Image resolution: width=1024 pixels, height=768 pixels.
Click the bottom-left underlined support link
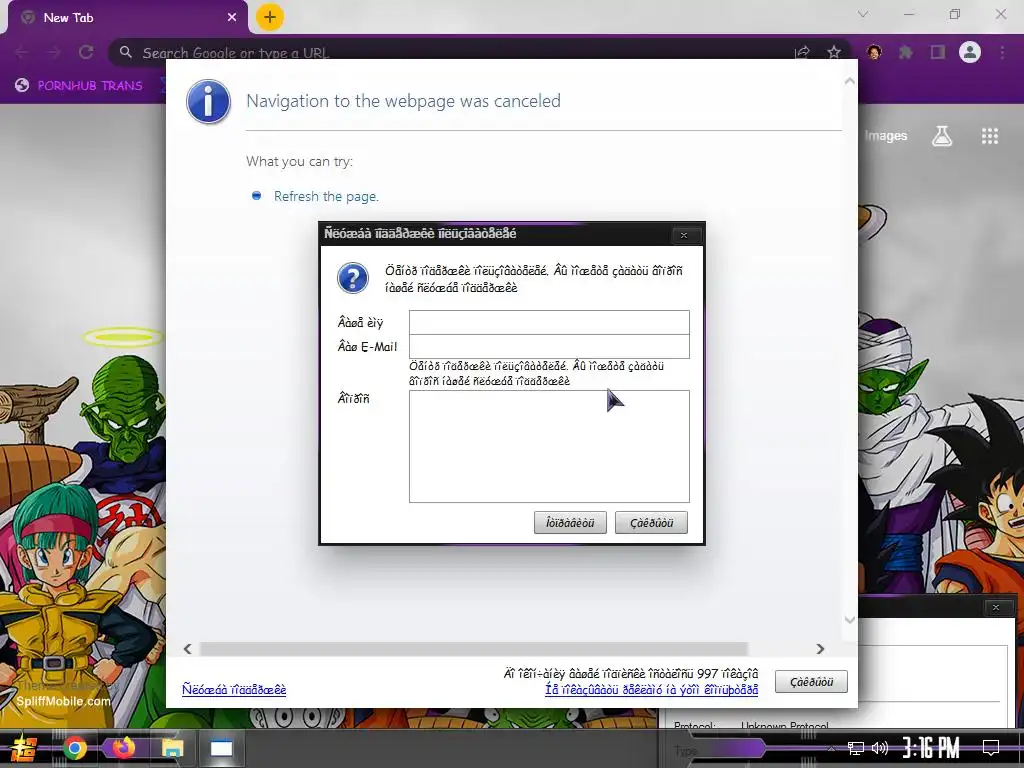[x=234, y=690]
